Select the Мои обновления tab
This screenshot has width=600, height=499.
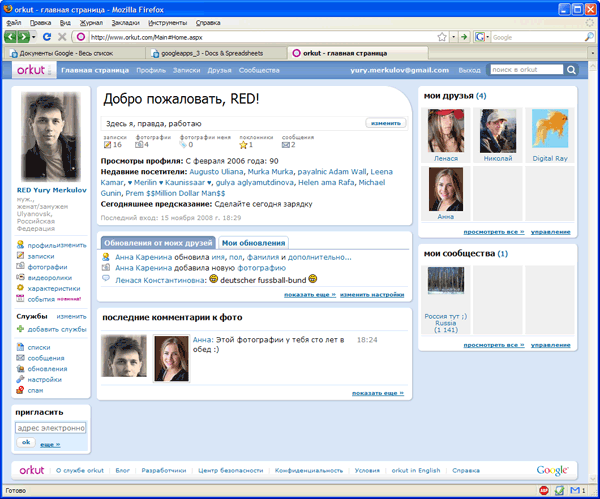[x=253, y=243]
